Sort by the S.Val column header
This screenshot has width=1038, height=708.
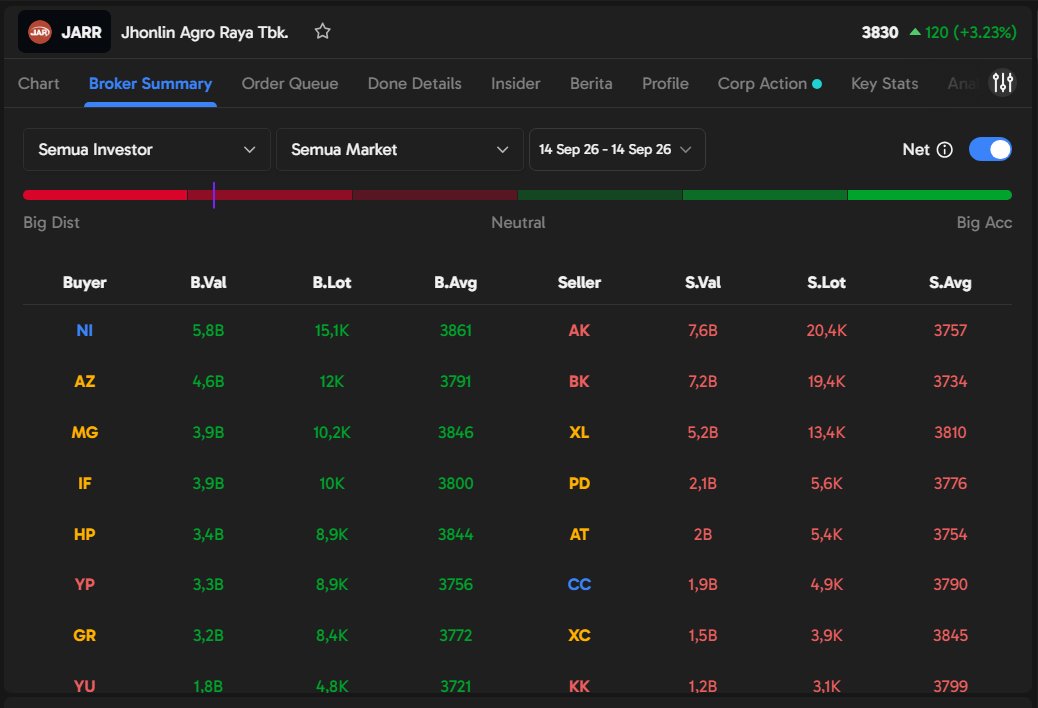[x=703, y=283]
